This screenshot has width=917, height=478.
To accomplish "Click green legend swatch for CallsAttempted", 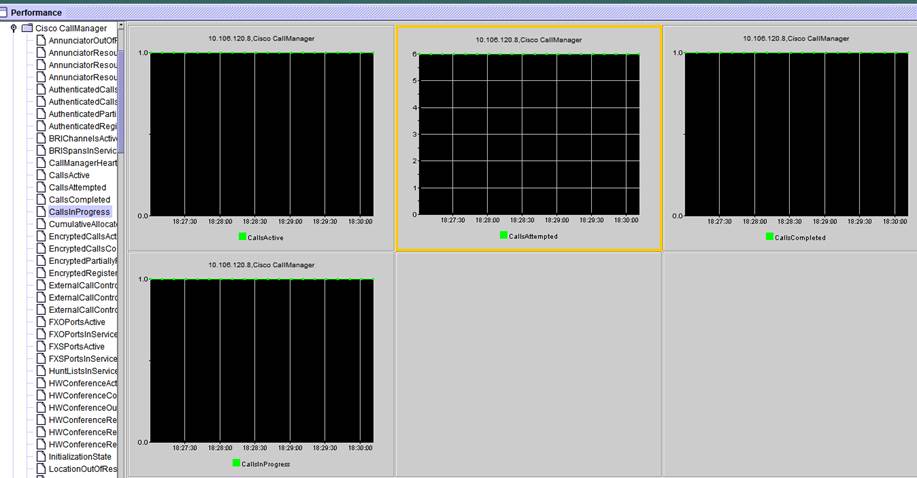I will point(504,235).
